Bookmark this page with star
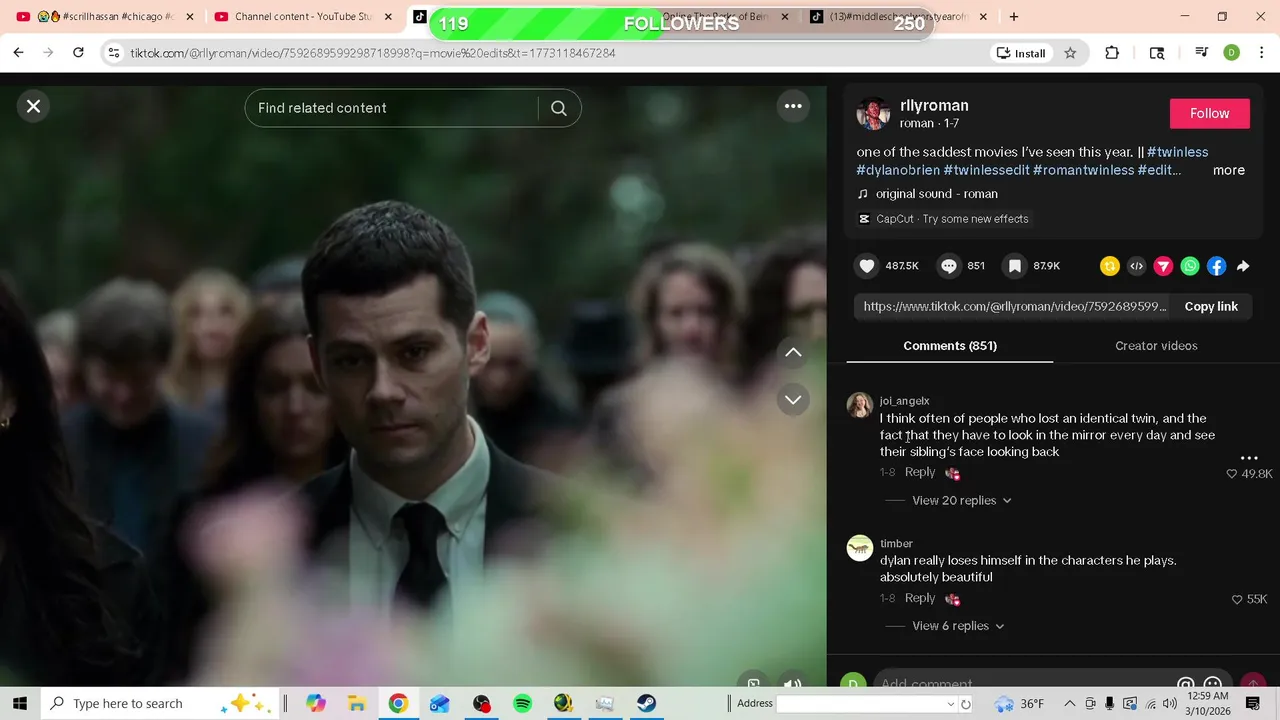Screen dimensions: 1280x720 [x=1070, y=53]
